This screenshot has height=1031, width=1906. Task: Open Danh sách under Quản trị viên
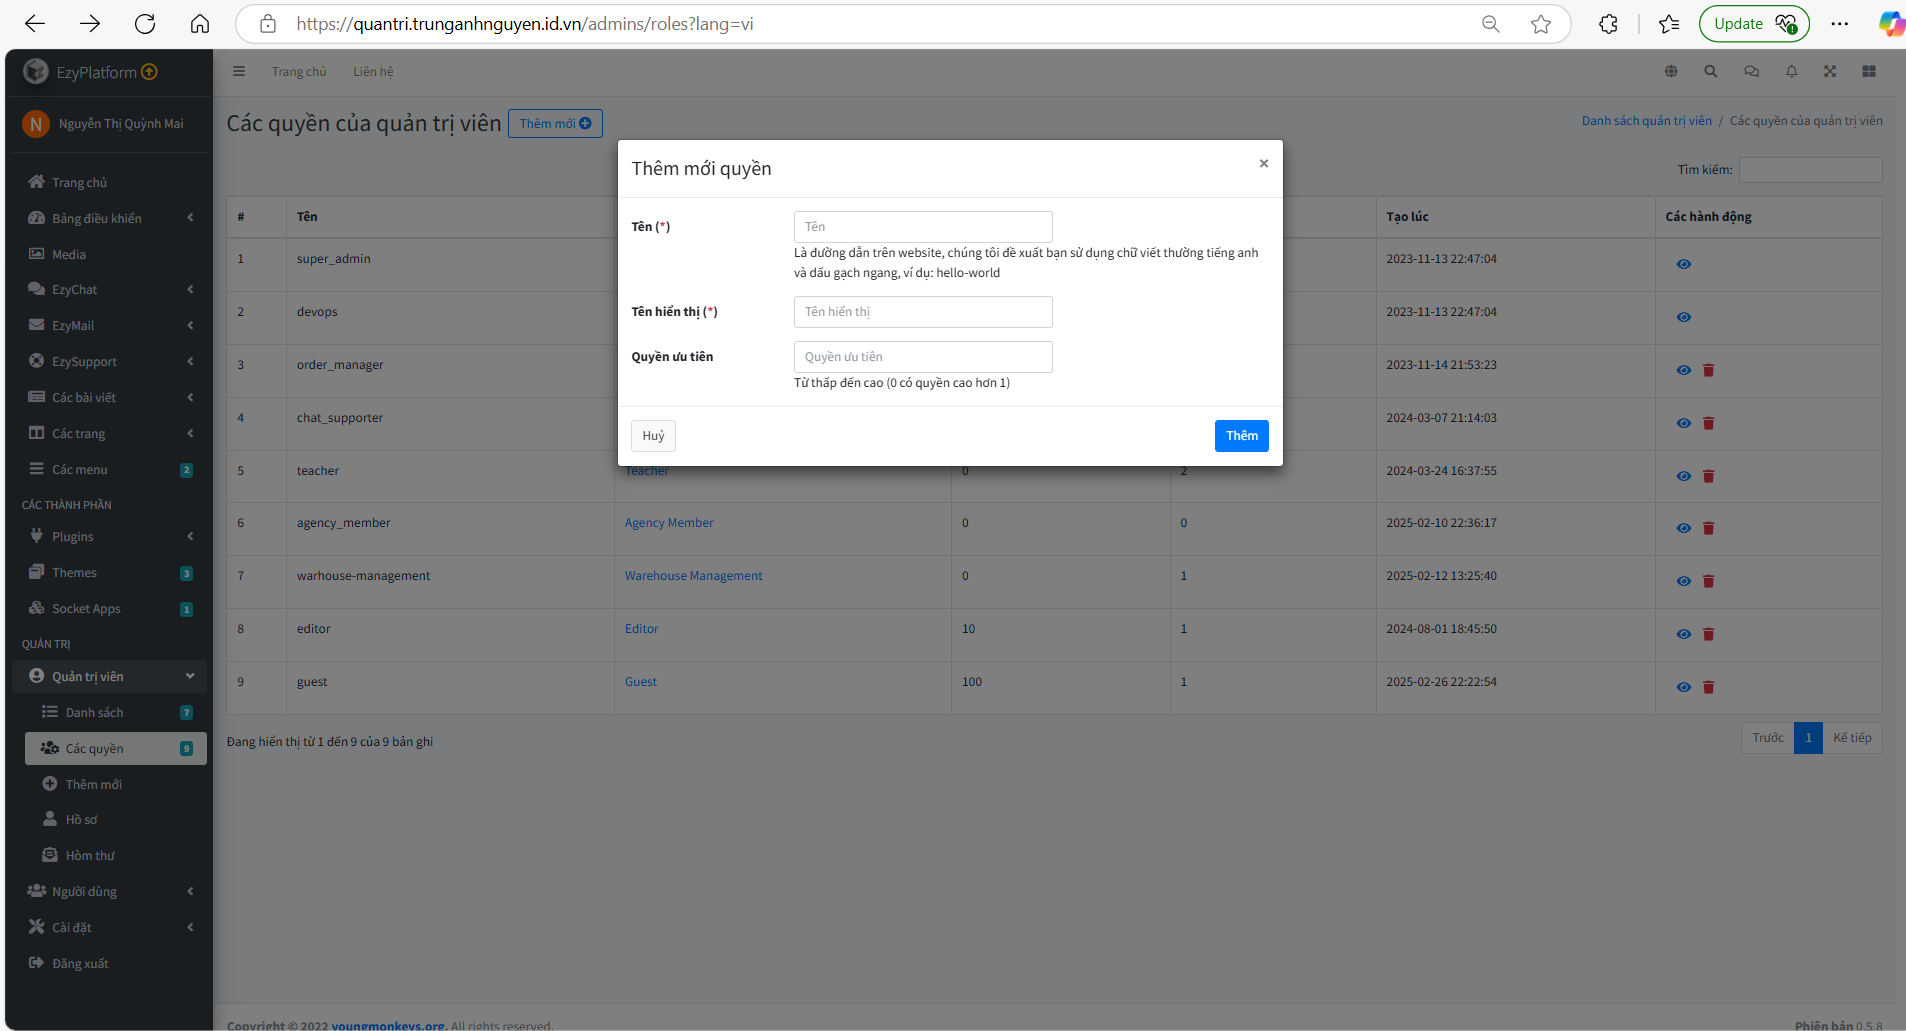116,713
